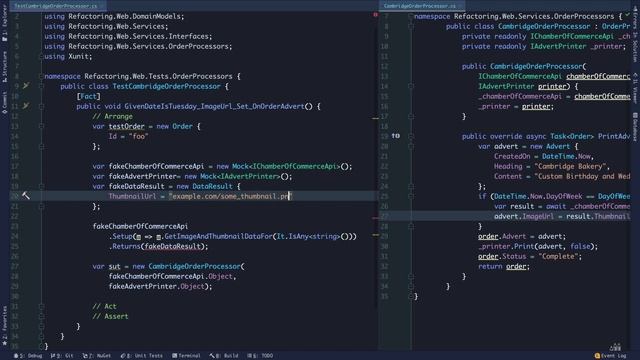The height and width of the screenshot is (360, 640).
Task: Open the Git tool window
Action: [x=62, y=356]
